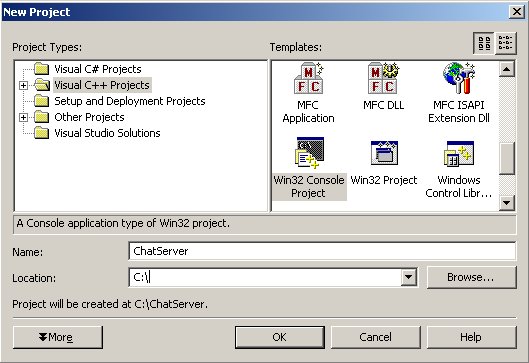Open the Location dropdown list
Image resolution: width=529 pixels, height=363 pixels.
[409, 277]
